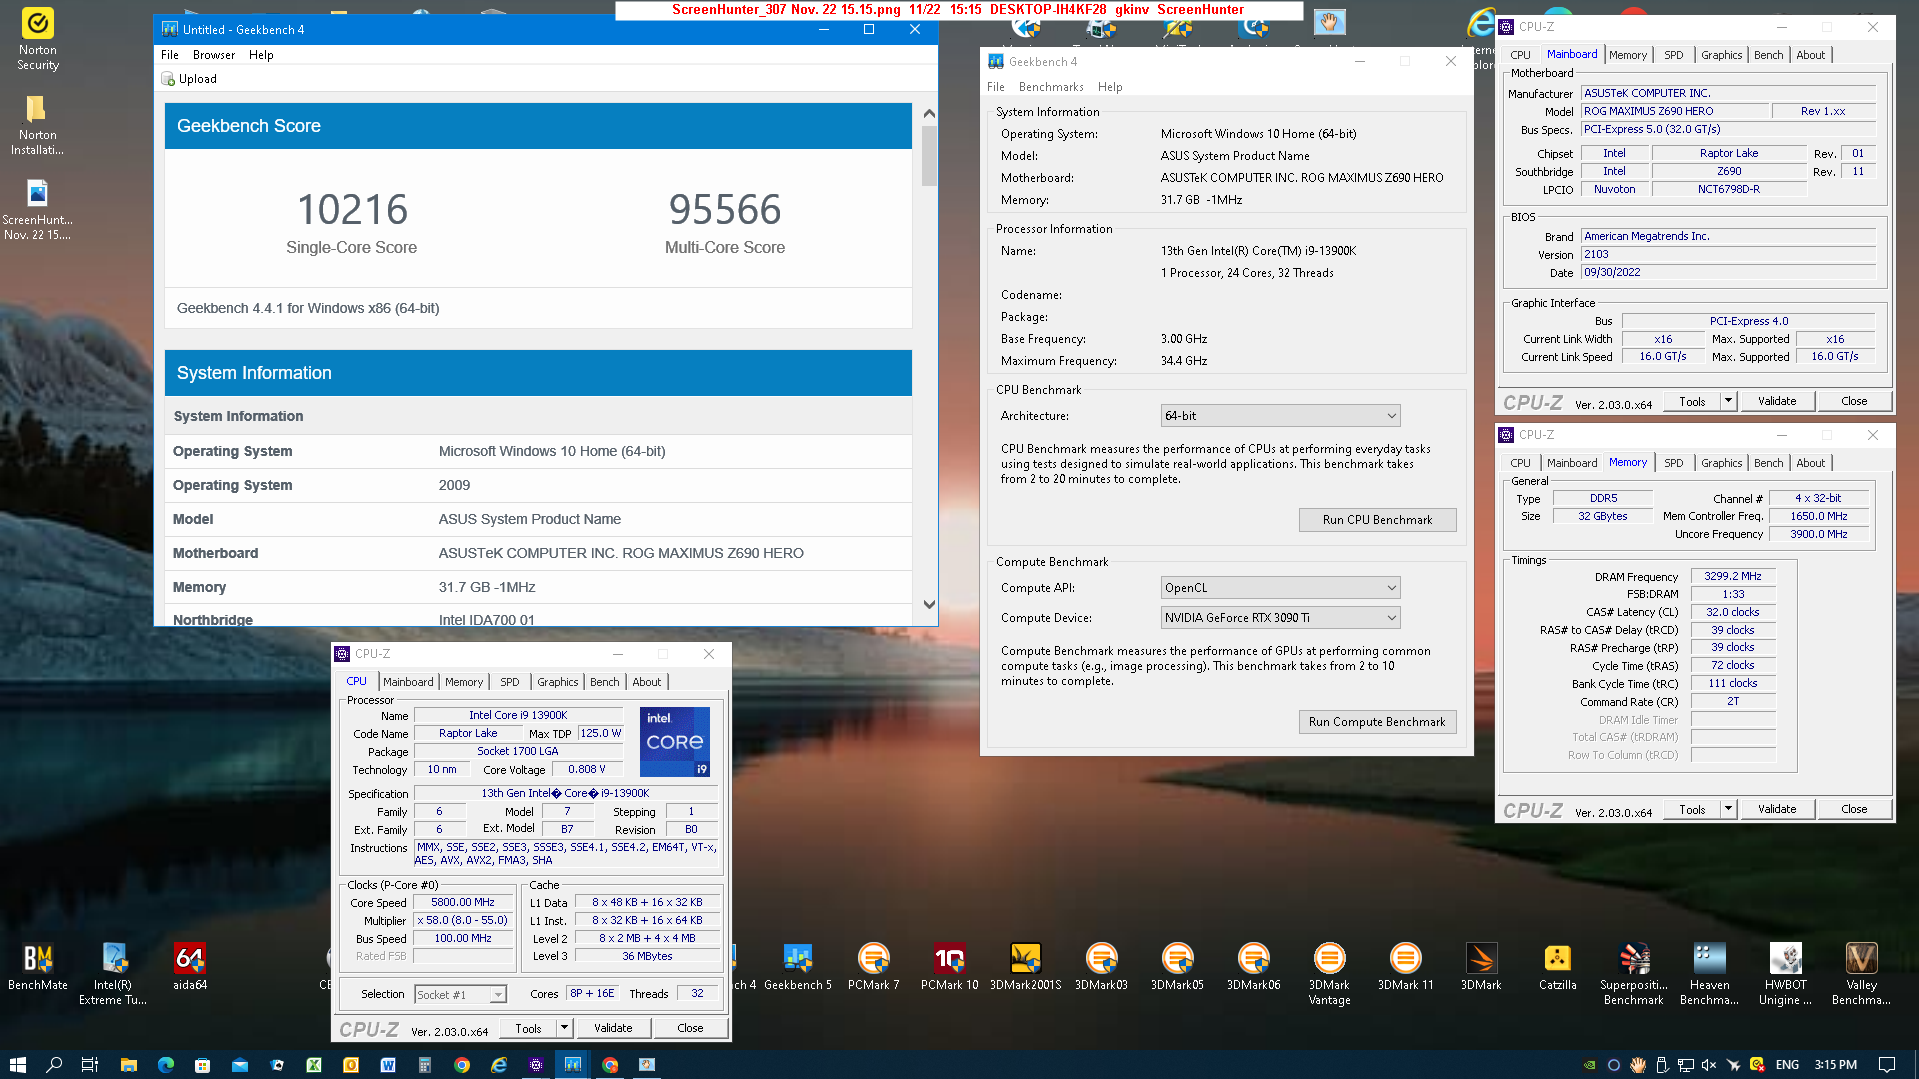Click the Windows Start button
This screenshot has width=1919, height=1079.
point(17,1065)
